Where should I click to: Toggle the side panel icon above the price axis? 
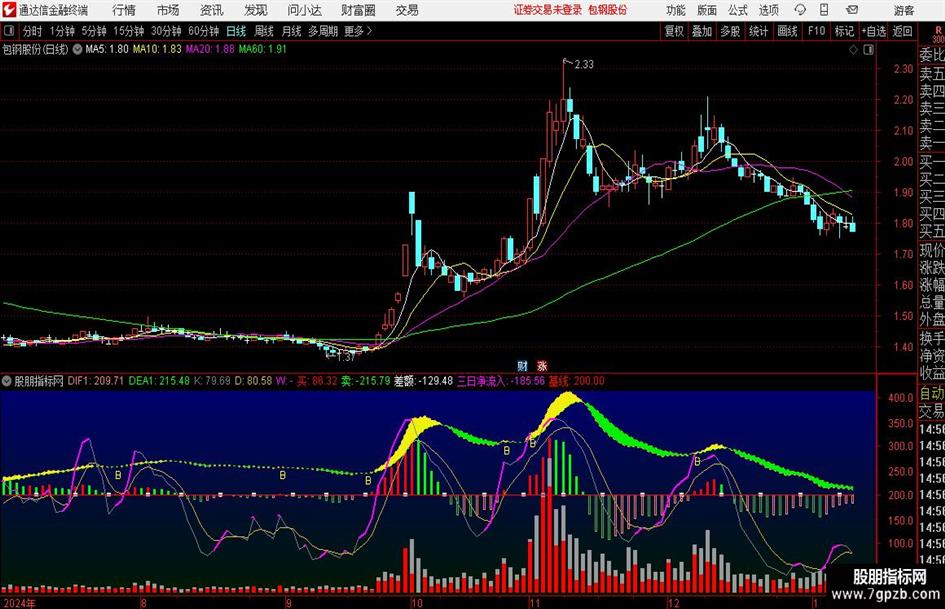(868, 50)
